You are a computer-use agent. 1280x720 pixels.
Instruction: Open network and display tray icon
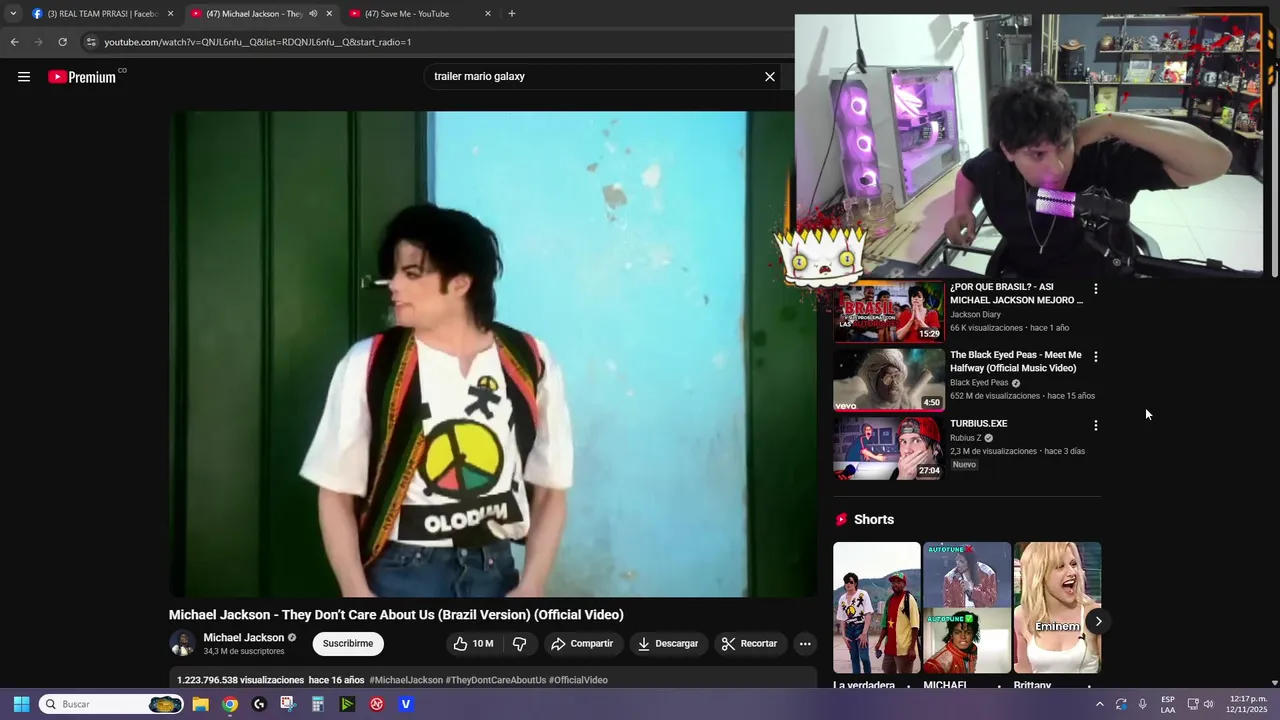click(x=1193, y=704)
